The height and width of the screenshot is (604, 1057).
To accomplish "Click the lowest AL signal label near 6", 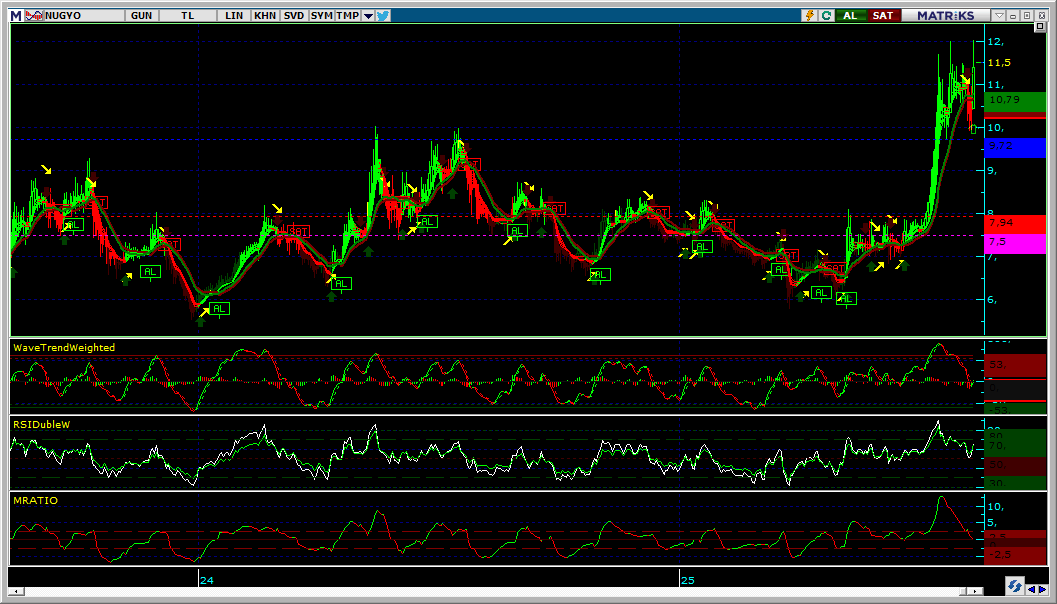I will click(x=219, y=309).
